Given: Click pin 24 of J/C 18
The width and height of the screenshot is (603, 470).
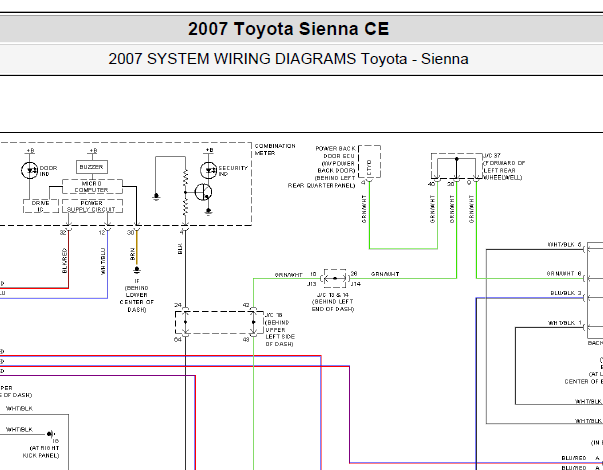Looking at the screenshot, I should 177,305.
